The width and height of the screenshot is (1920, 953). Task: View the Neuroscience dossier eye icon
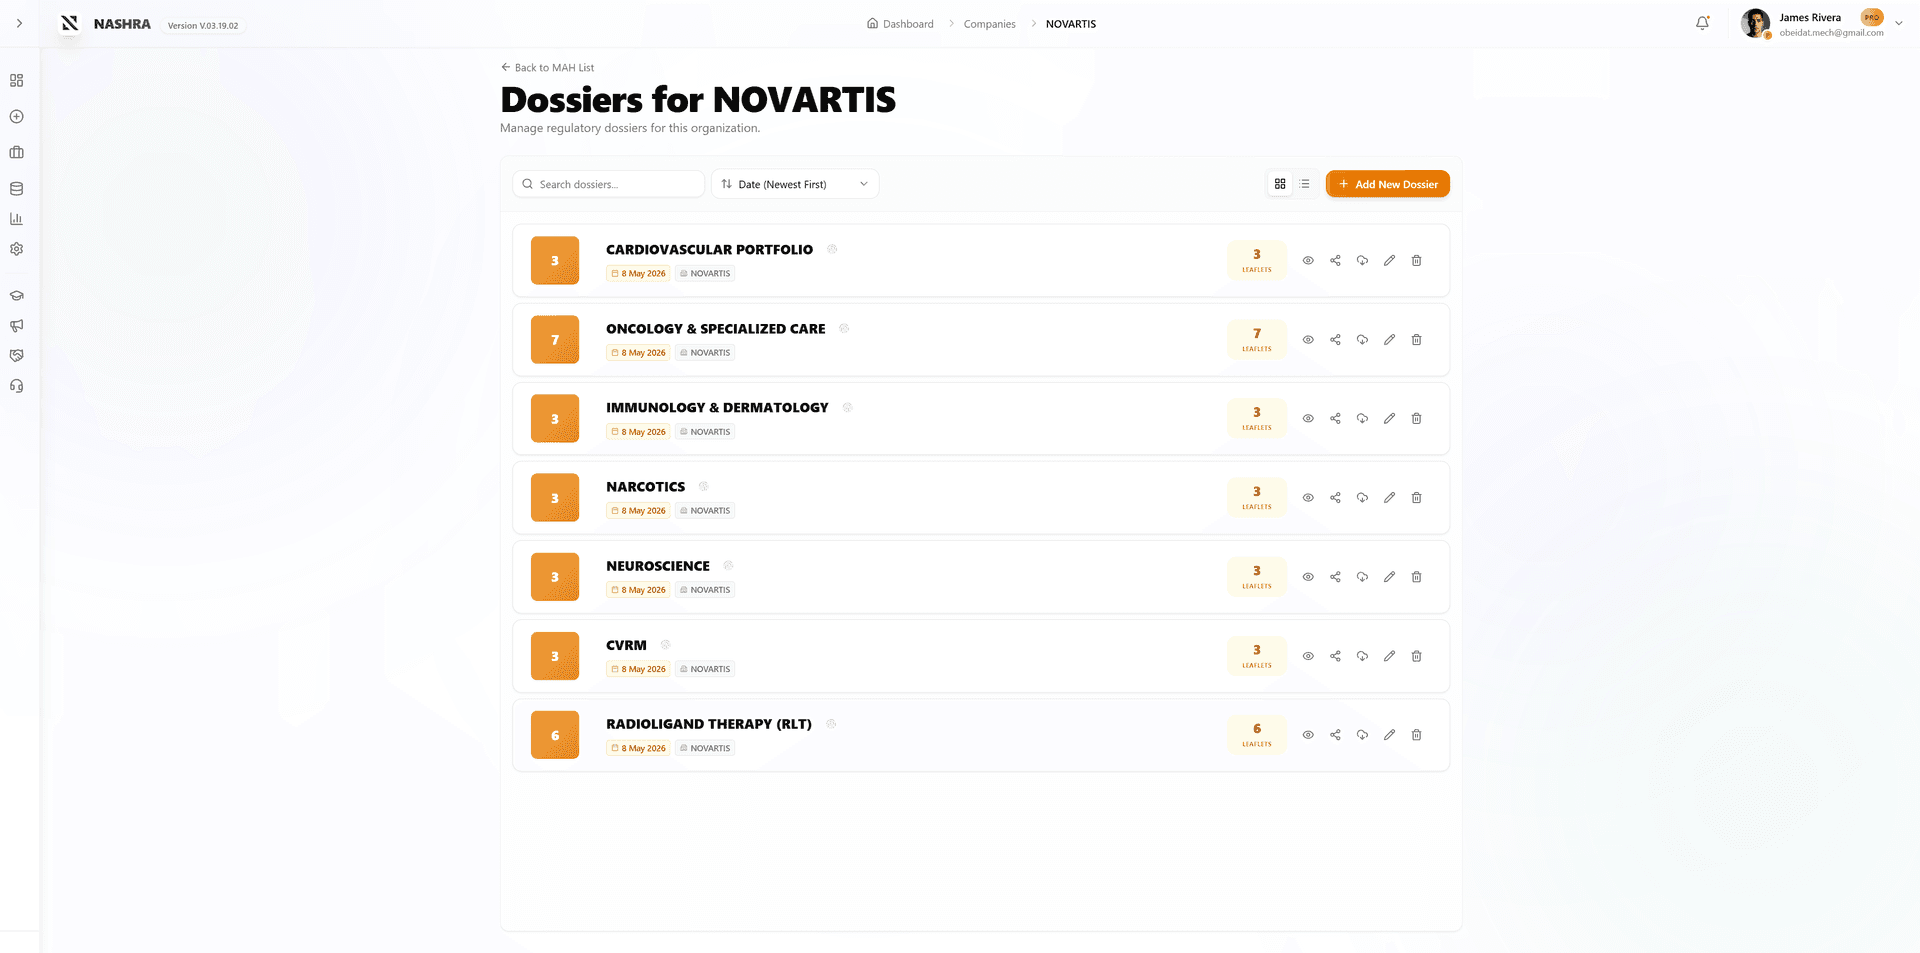pyautogui.click(x=1308, y=577)
